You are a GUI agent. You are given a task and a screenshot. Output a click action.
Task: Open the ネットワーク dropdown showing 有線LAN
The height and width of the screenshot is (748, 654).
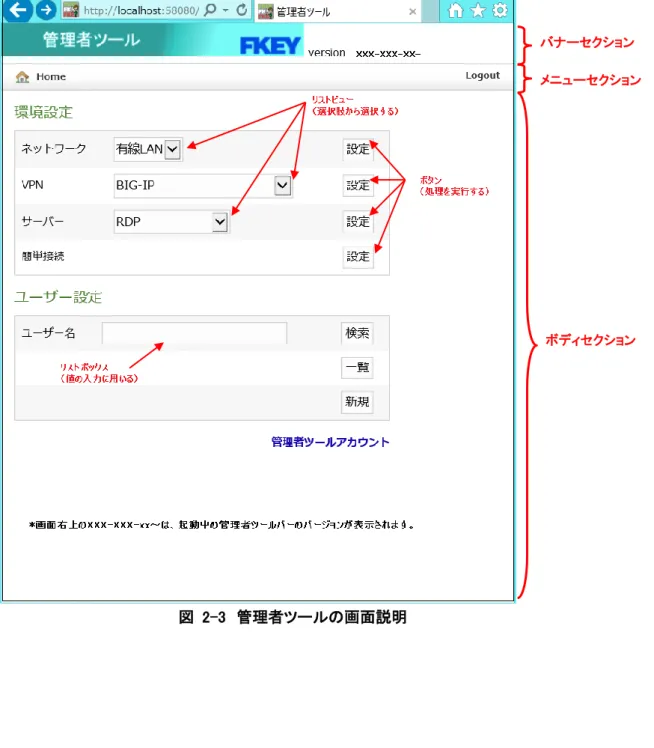[x=148, y=149]
